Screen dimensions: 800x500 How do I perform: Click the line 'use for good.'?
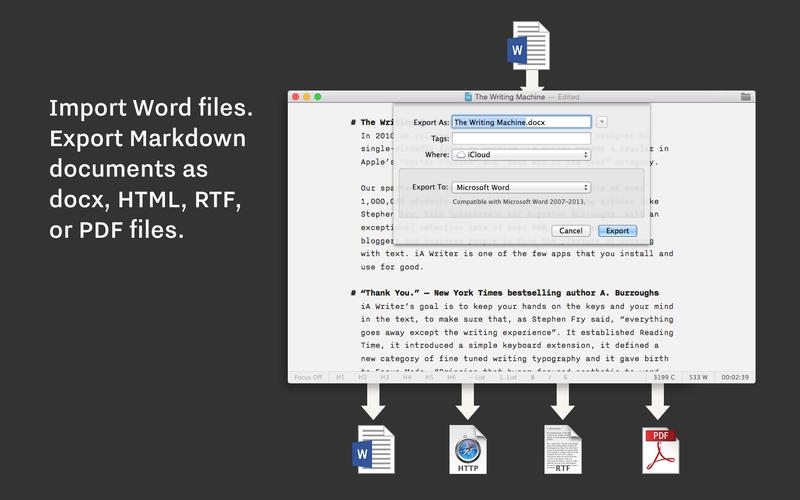(x=392, y=267)
